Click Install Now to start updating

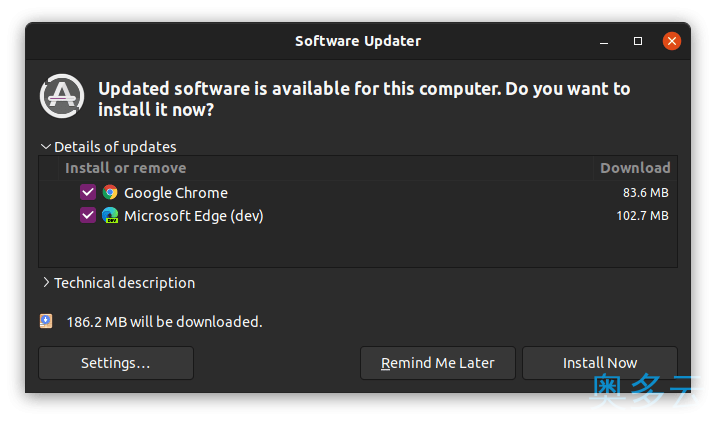(600, 363)
